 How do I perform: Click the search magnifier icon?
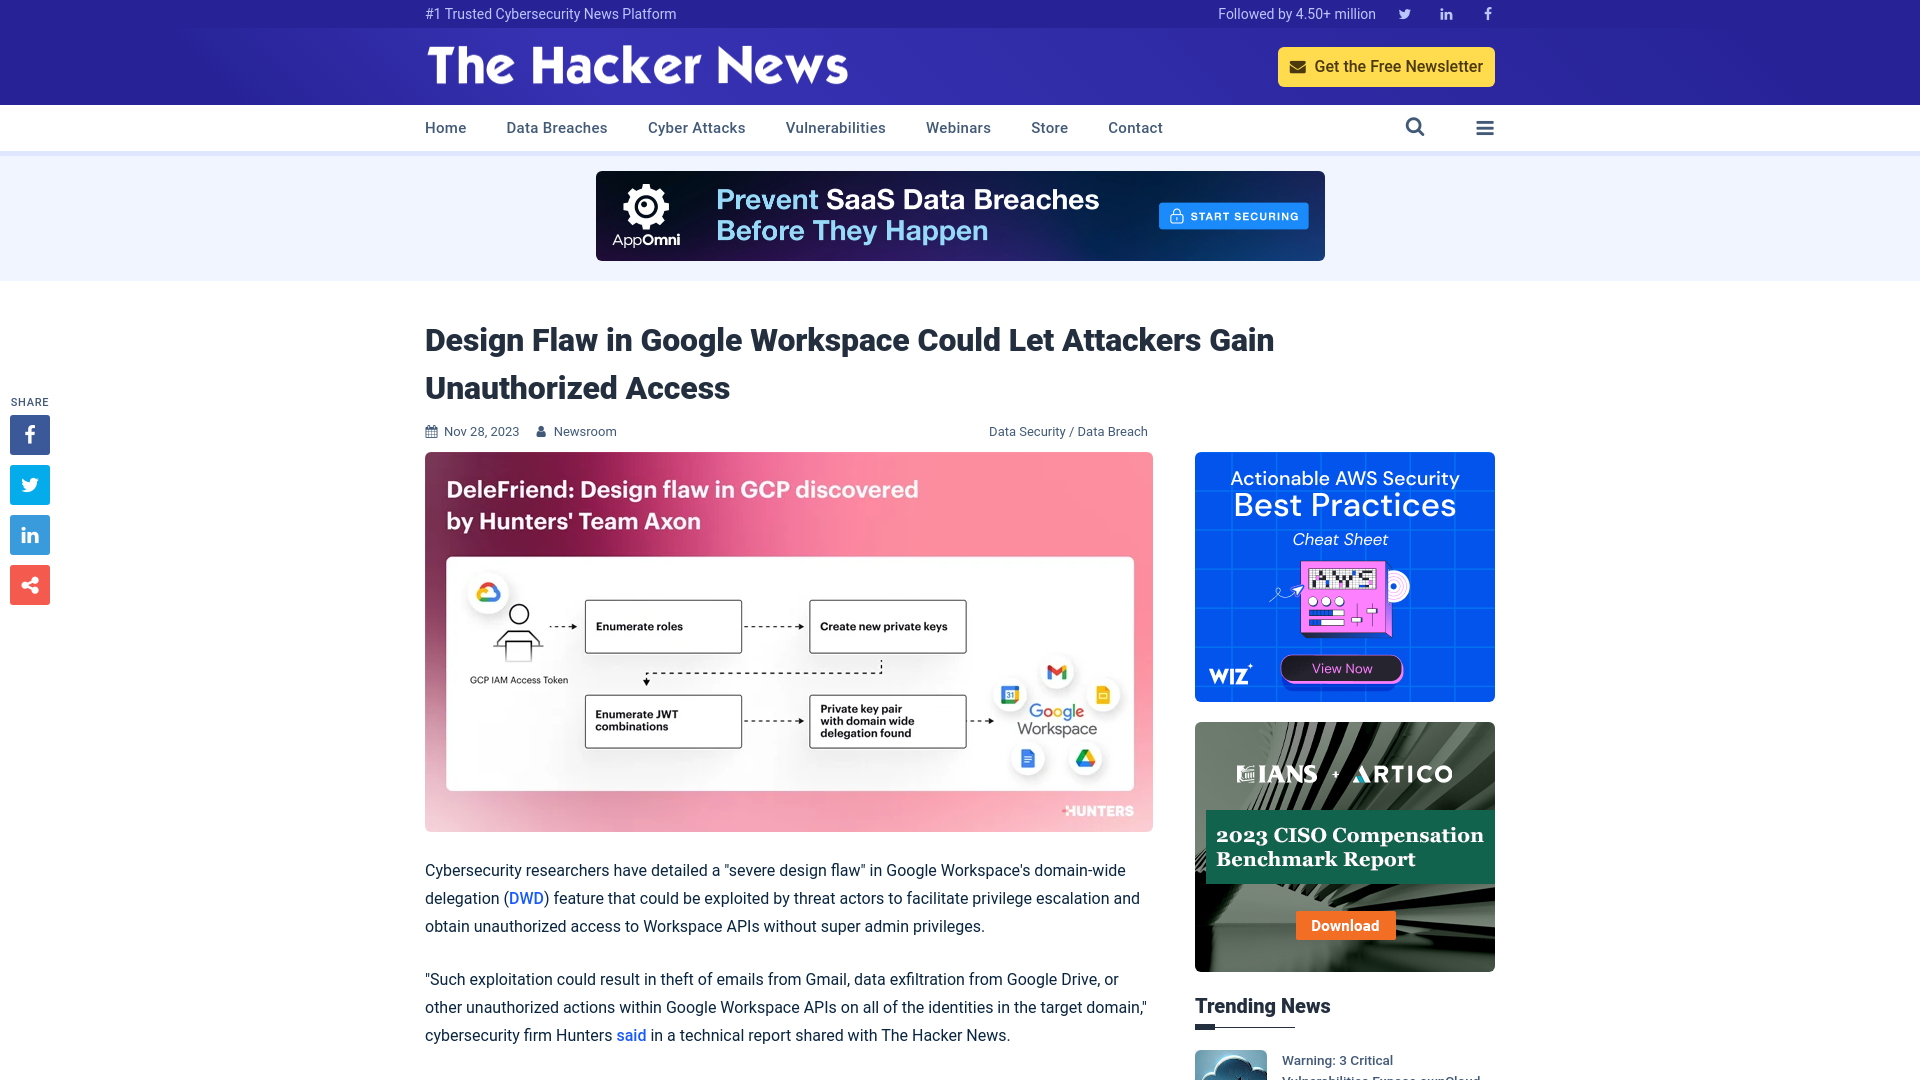click(x=1415, y=127)
